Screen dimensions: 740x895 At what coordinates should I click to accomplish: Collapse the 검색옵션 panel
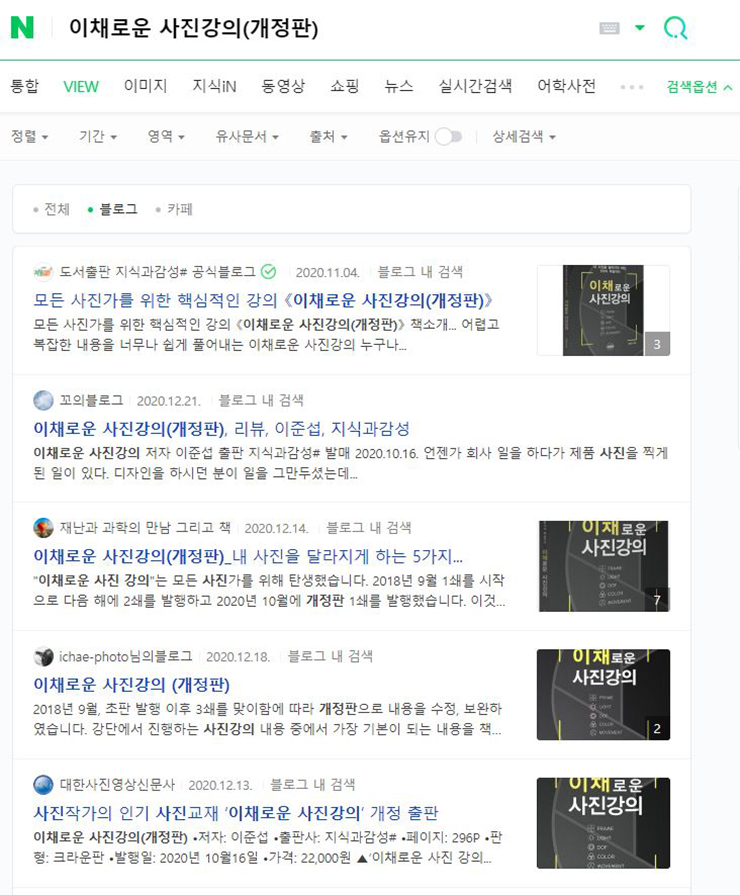tap(699, 87)
